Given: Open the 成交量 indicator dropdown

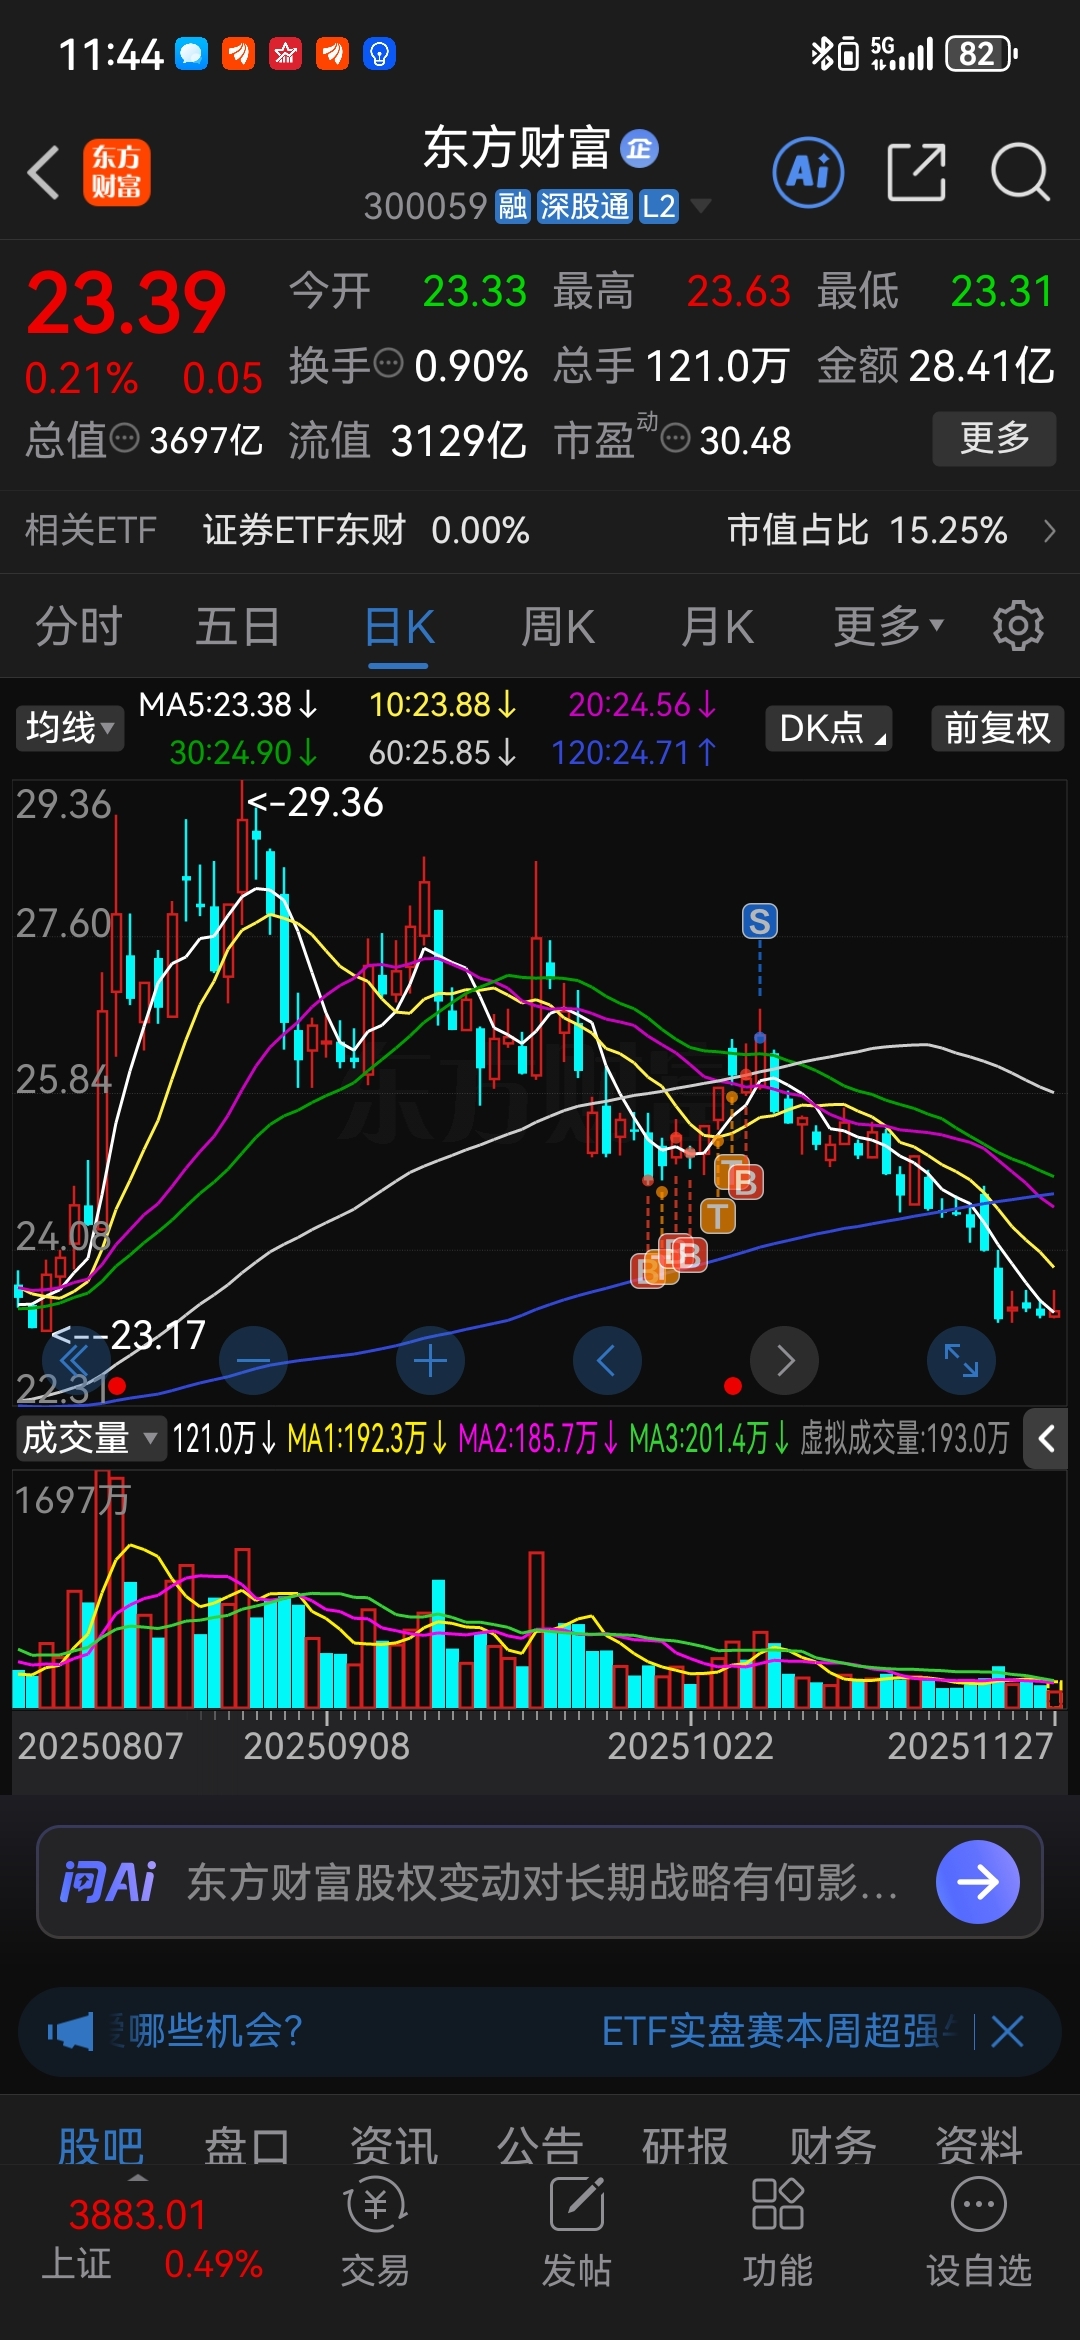Looking at the screenshot, I should pos(90,1438).
